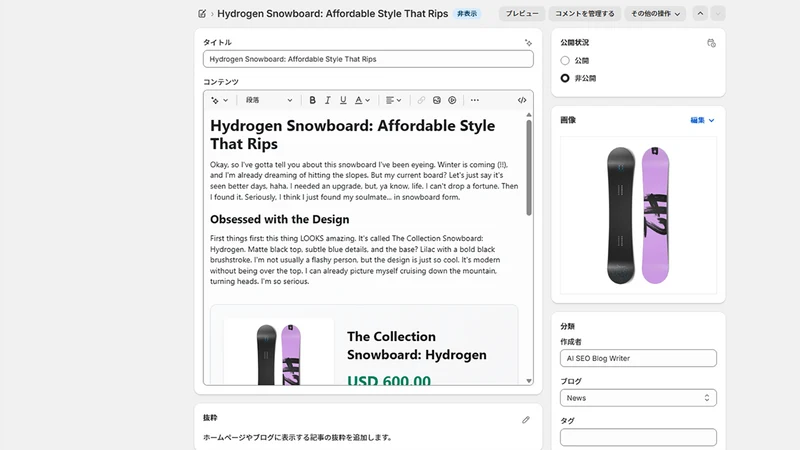
Task: Click the snowboard featured image thumbnail
Action: tap(638, 215)
